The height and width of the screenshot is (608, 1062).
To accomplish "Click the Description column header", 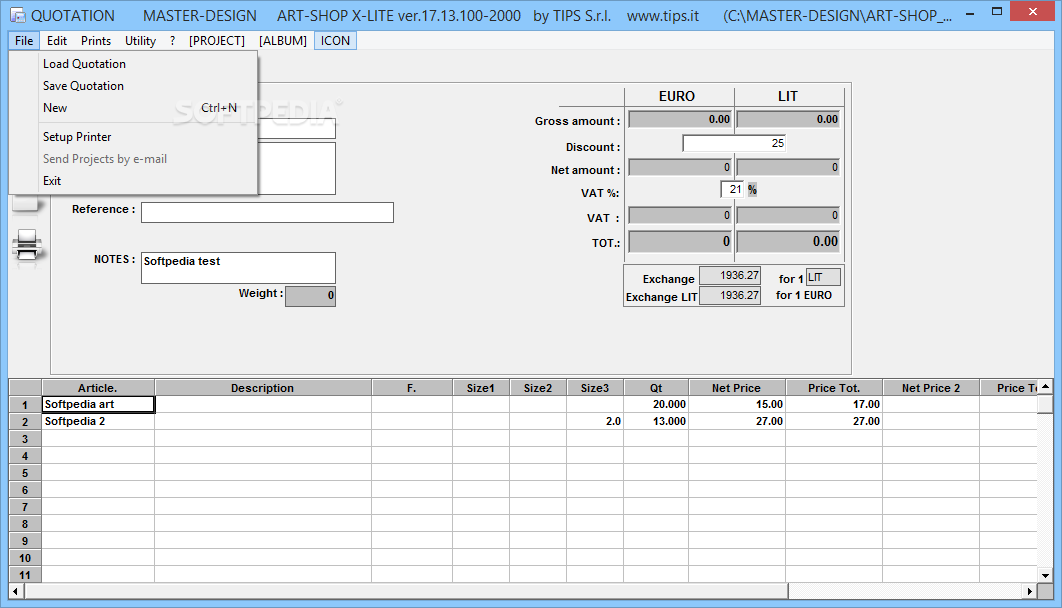I will [x=263, y=388].
